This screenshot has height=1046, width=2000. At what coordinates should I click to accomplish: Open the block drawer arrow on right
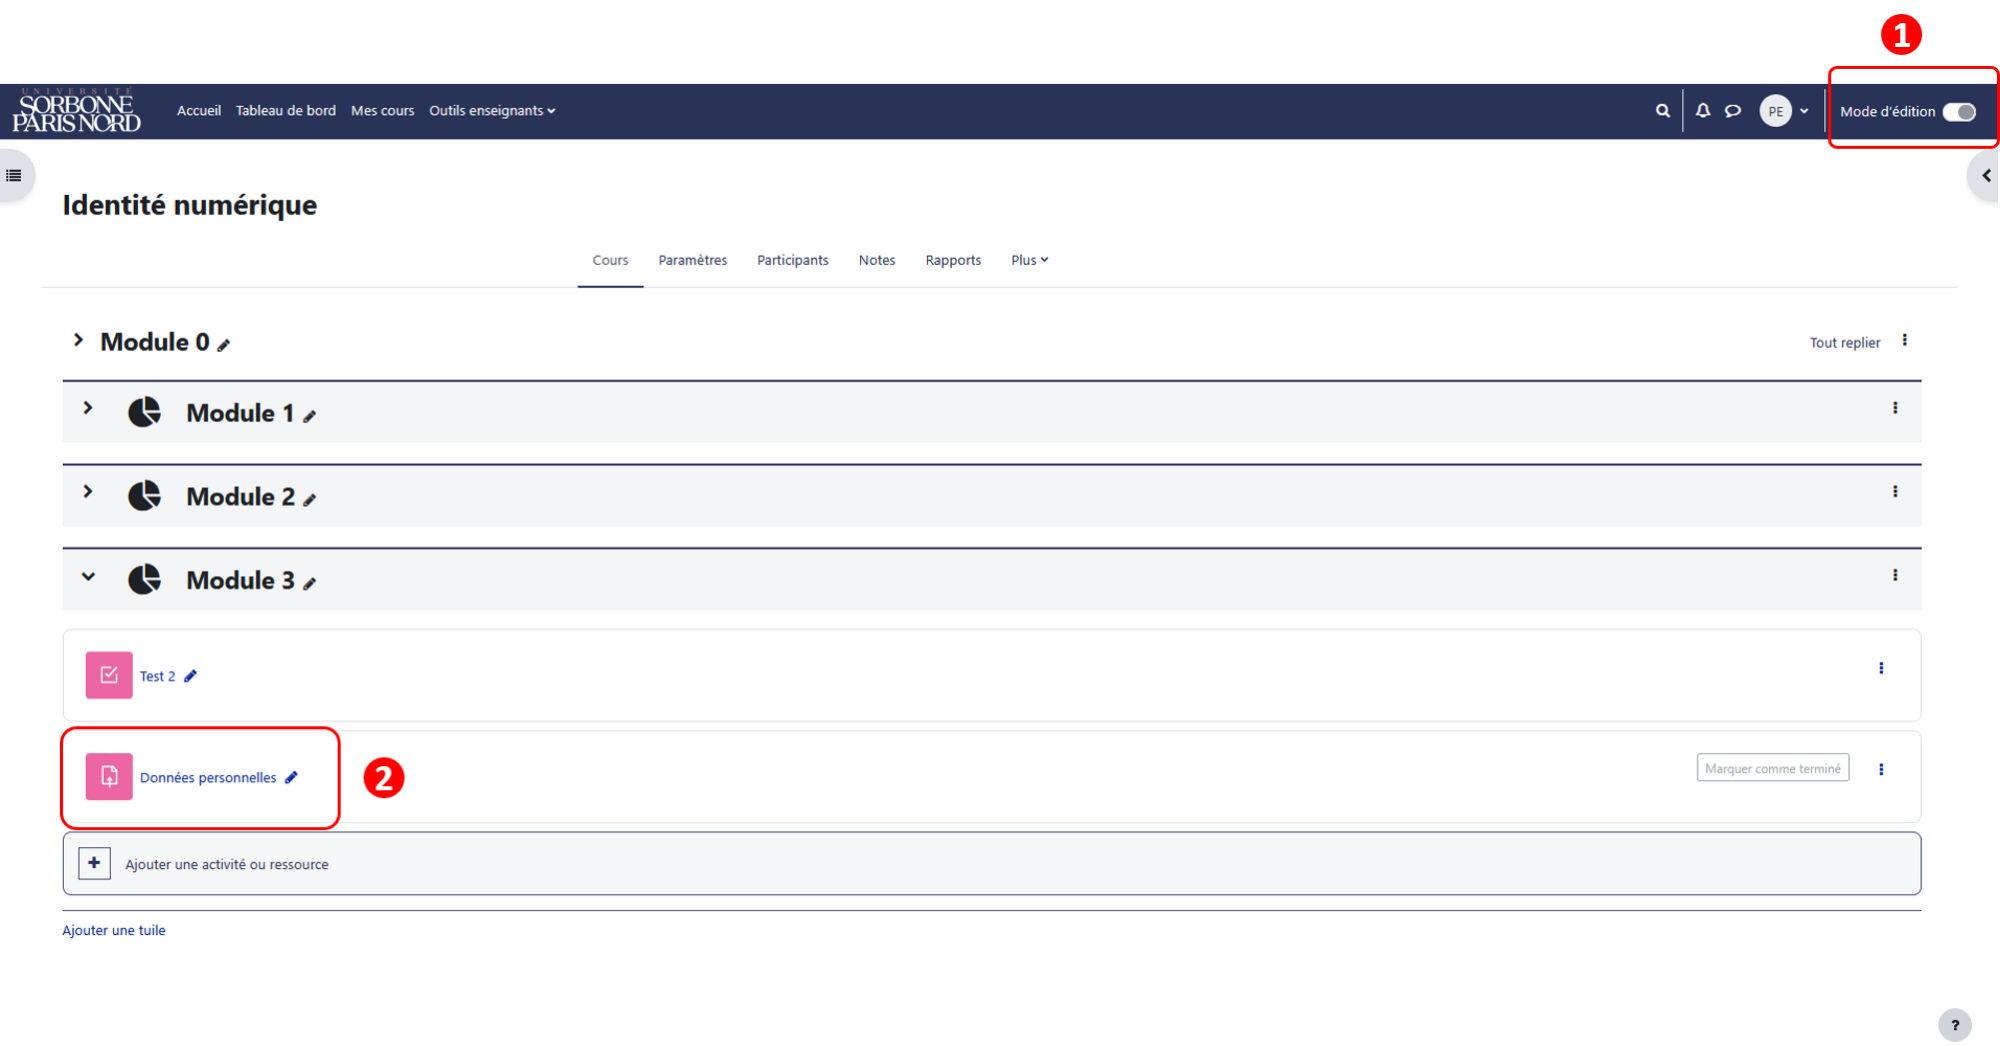[x=1986, y=176]
